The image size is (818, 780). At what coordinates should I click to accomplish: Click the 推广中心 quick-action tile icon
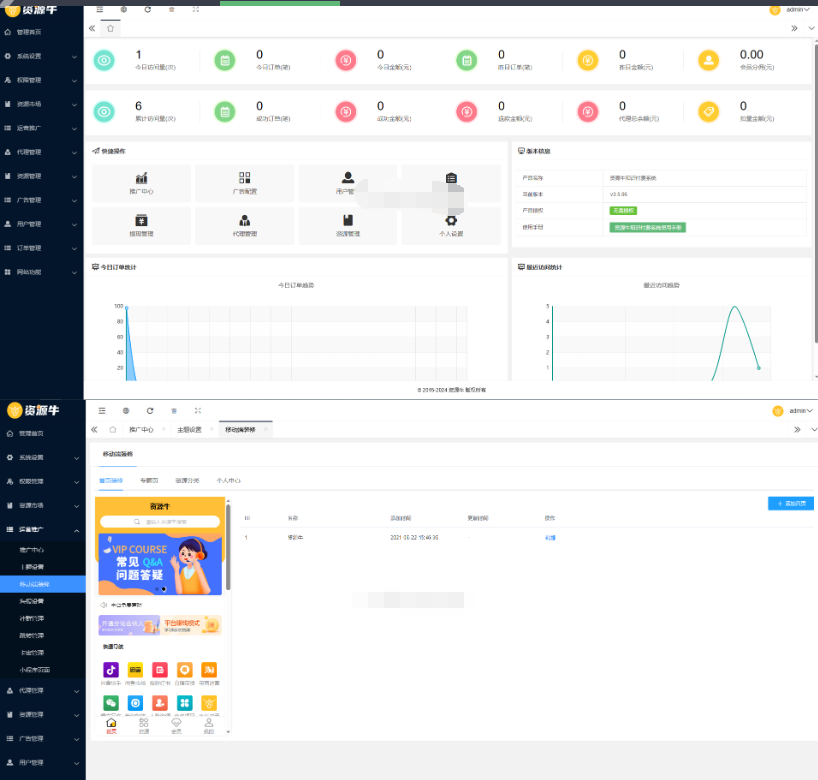(142, 178)
